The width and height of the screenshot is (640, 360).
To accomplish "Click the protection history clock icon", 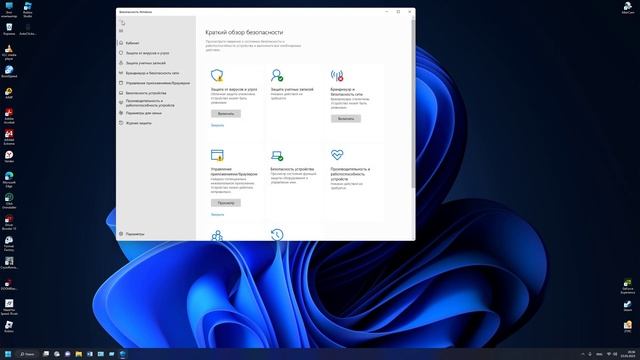I will [277, 235].
